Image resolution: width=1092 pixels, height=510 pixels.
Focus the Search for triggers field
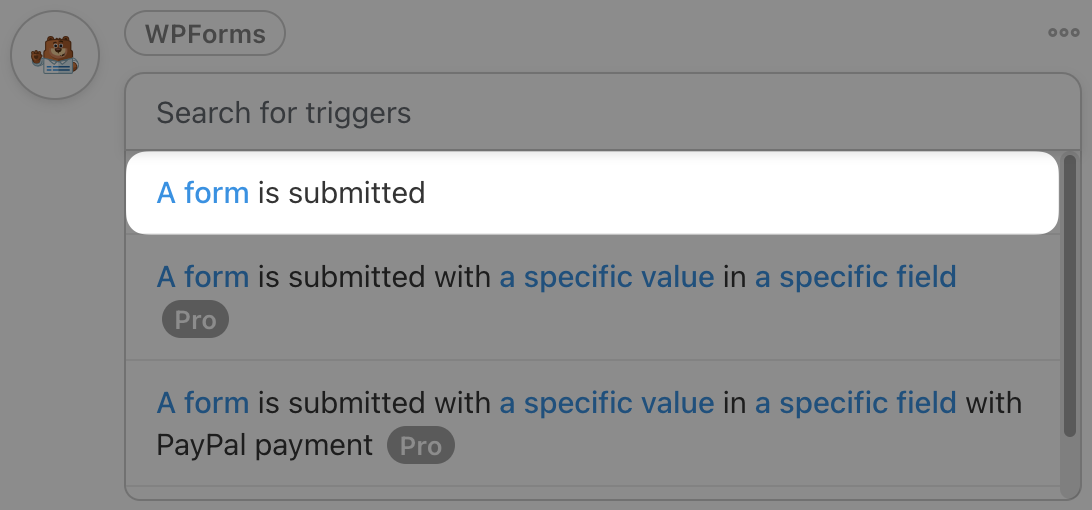point(590,113)
